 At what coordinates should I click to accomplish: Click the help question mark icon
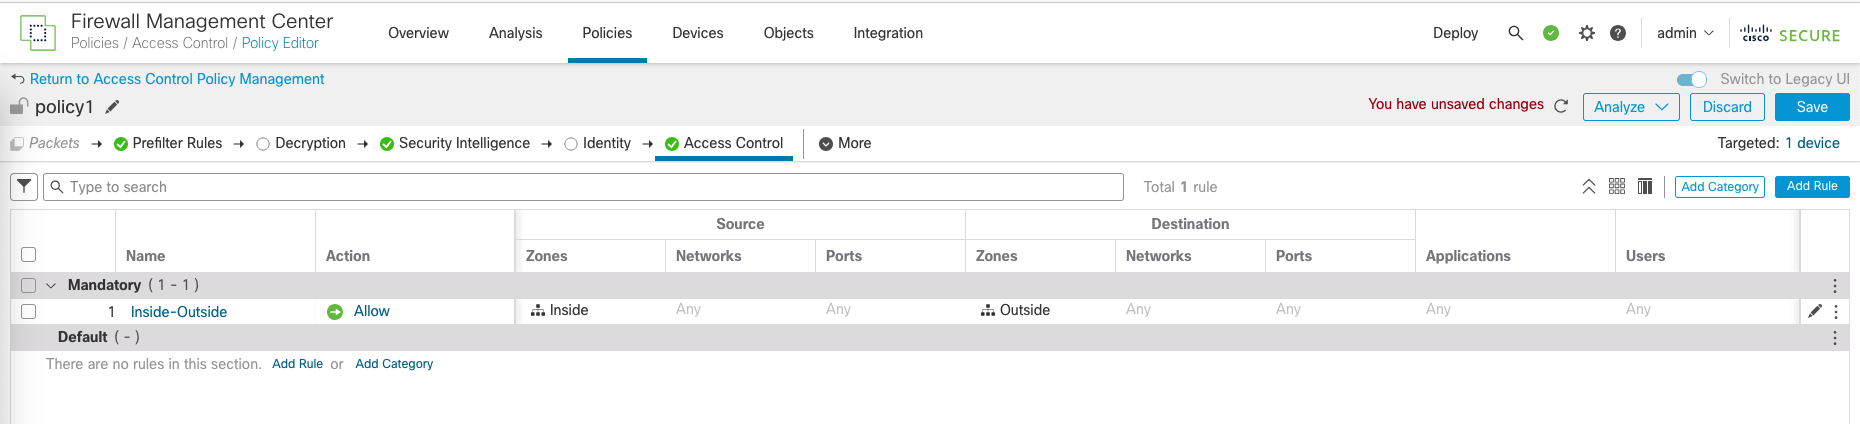click(1617, 33)
